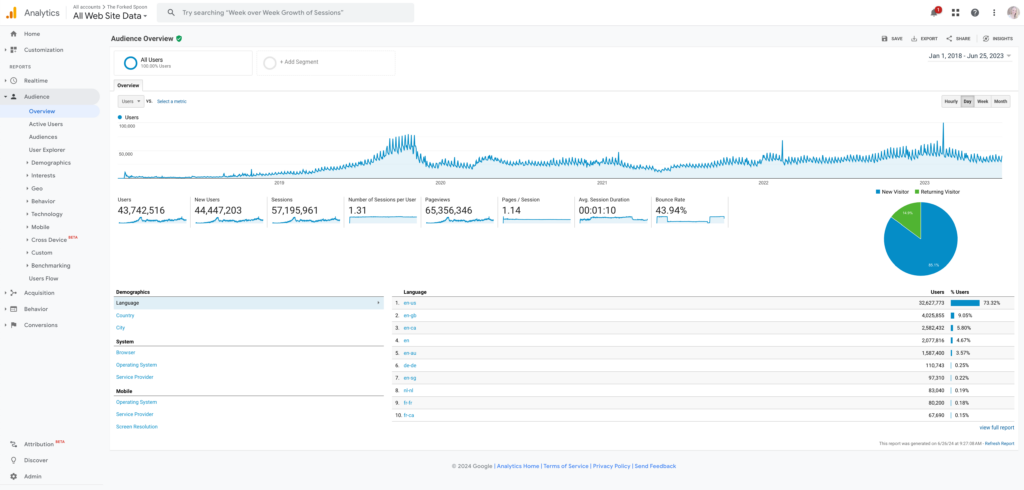
Task: Switch chart granularity to Week
Action: point(982,101)
